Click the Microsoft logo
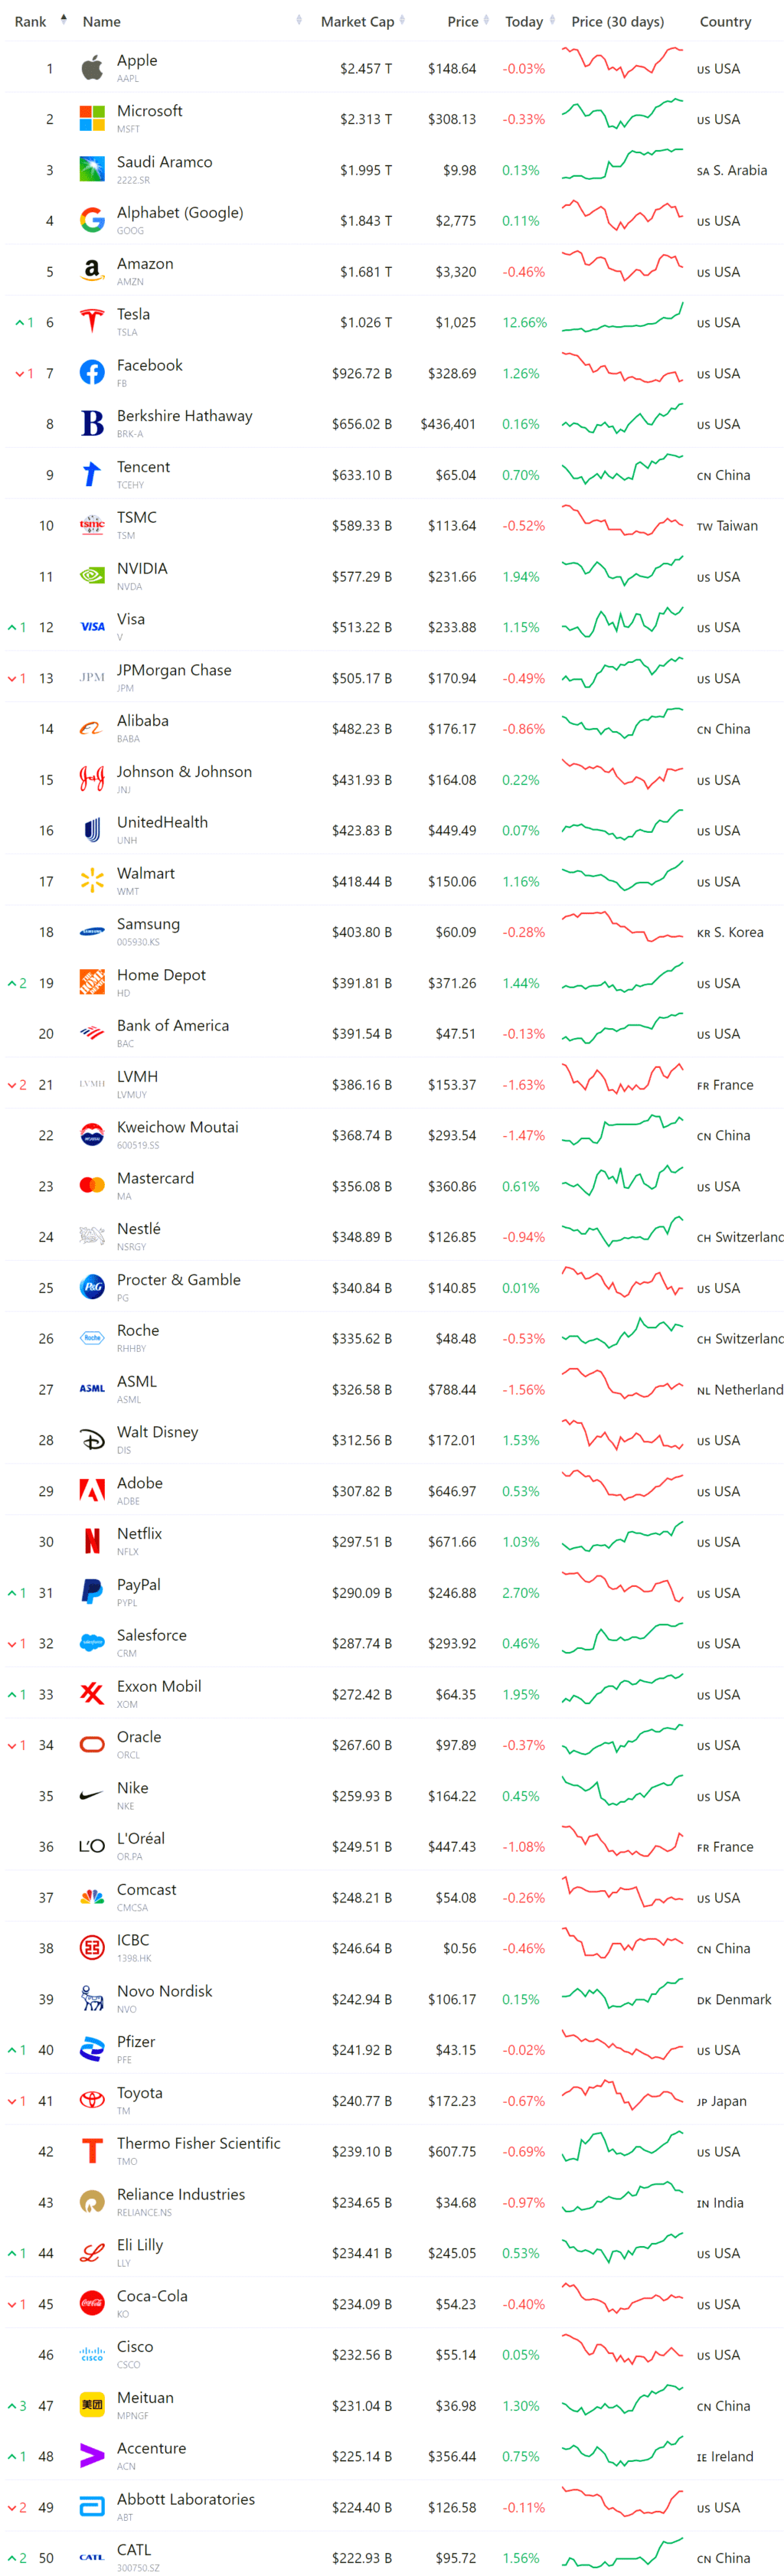 (x=91, y=118)
